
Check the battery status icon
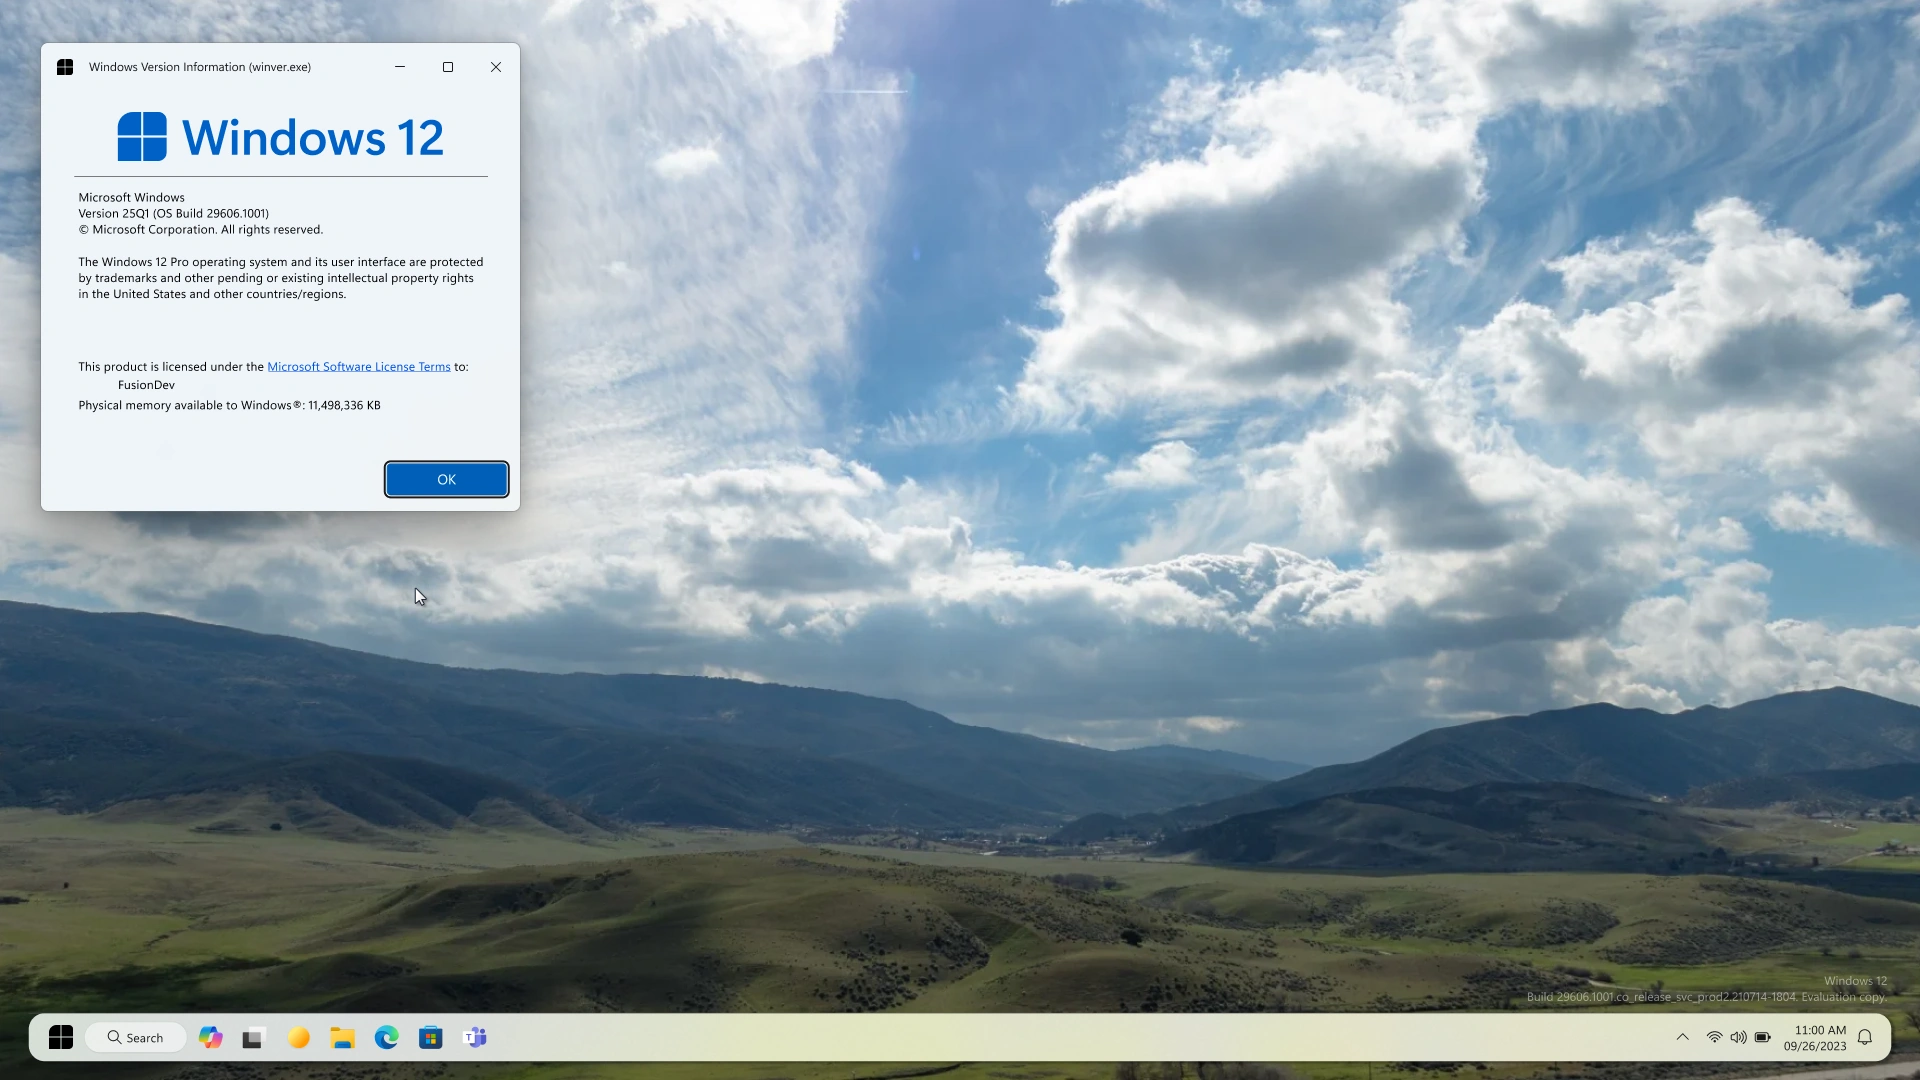point(1763,1038)
